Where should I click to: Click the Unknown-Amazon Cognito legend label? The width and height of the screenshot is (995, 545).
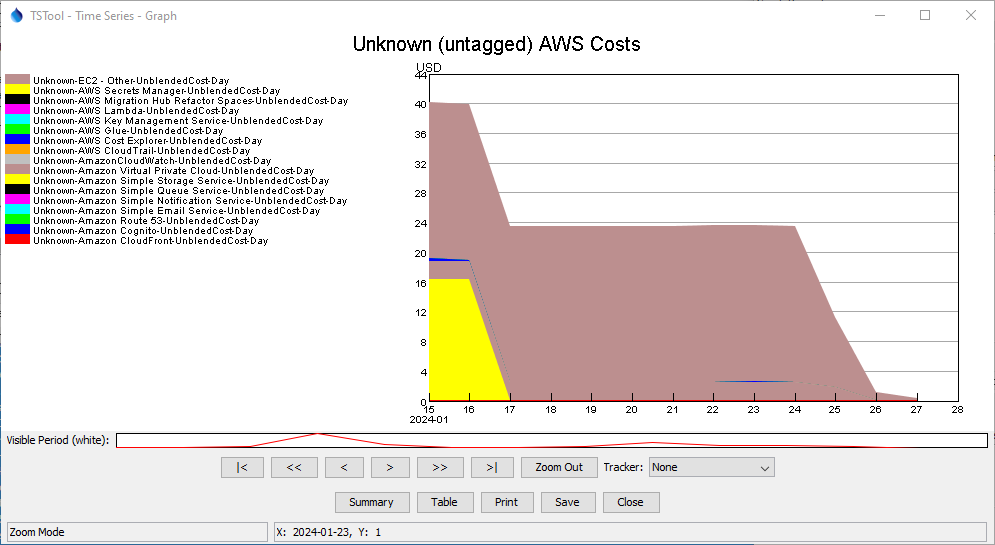[x=143, y=231]
